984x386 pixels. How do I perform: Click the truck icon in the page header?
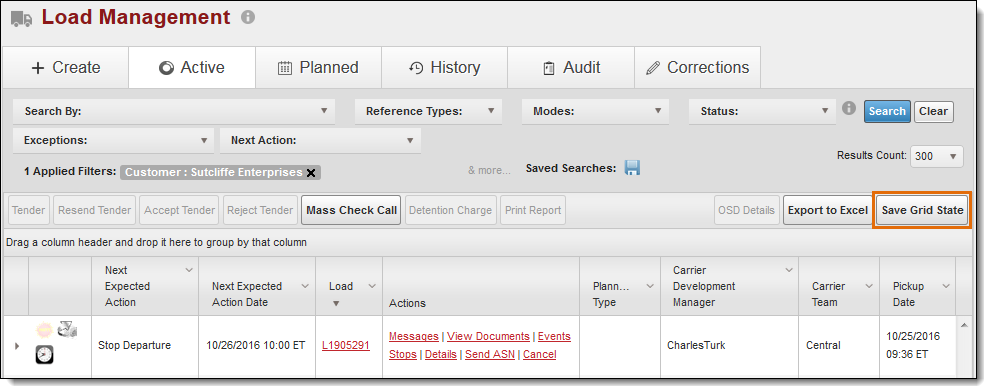(22, 19)
